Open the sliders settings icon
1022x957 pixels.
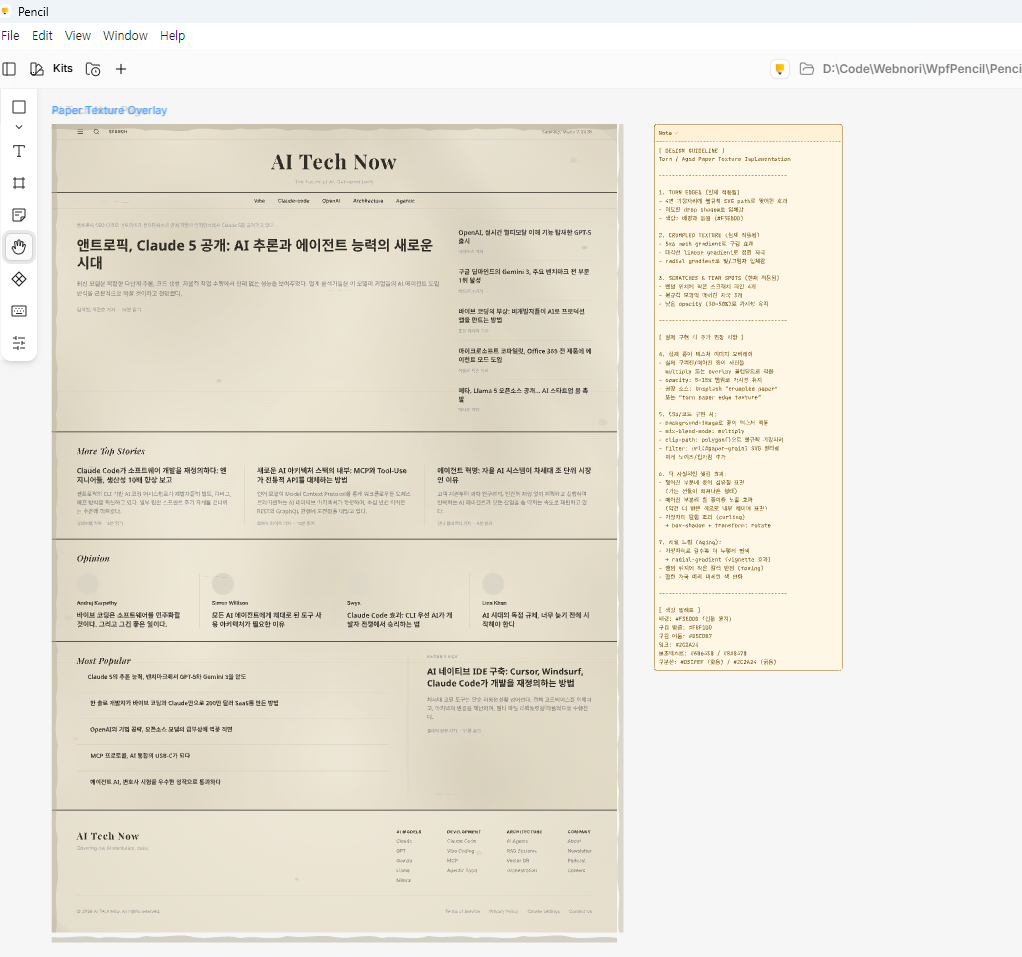[19, 343]
